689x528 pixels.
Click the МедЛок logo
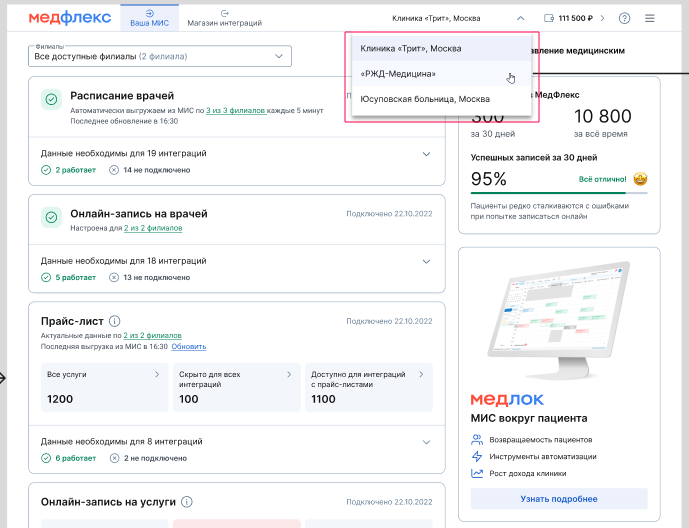(507, 399)
